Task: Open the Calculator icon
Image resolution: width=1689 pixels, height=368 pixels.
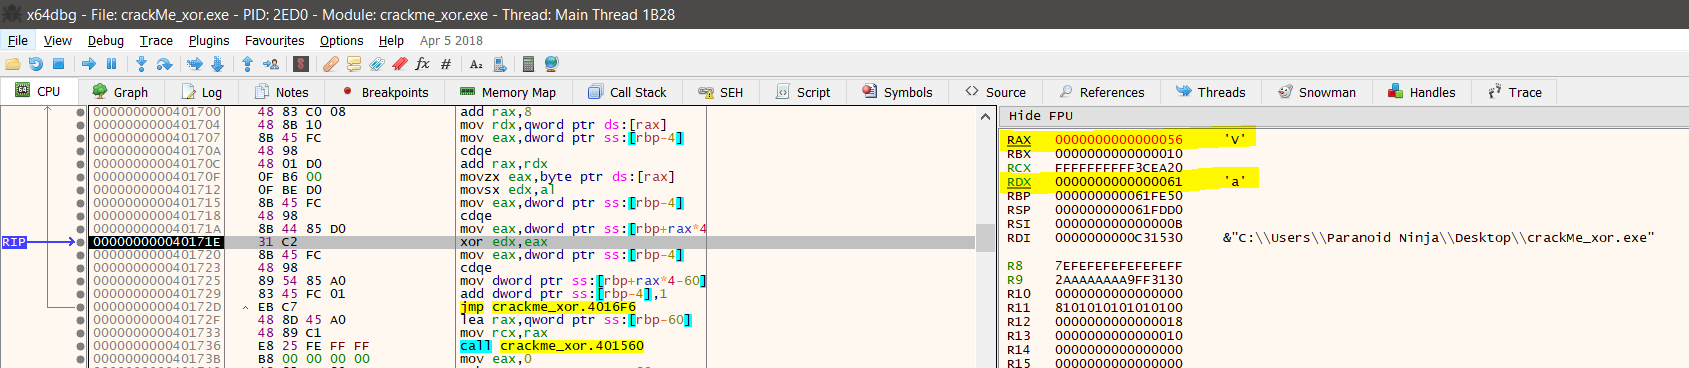Action: click(528, 64)
